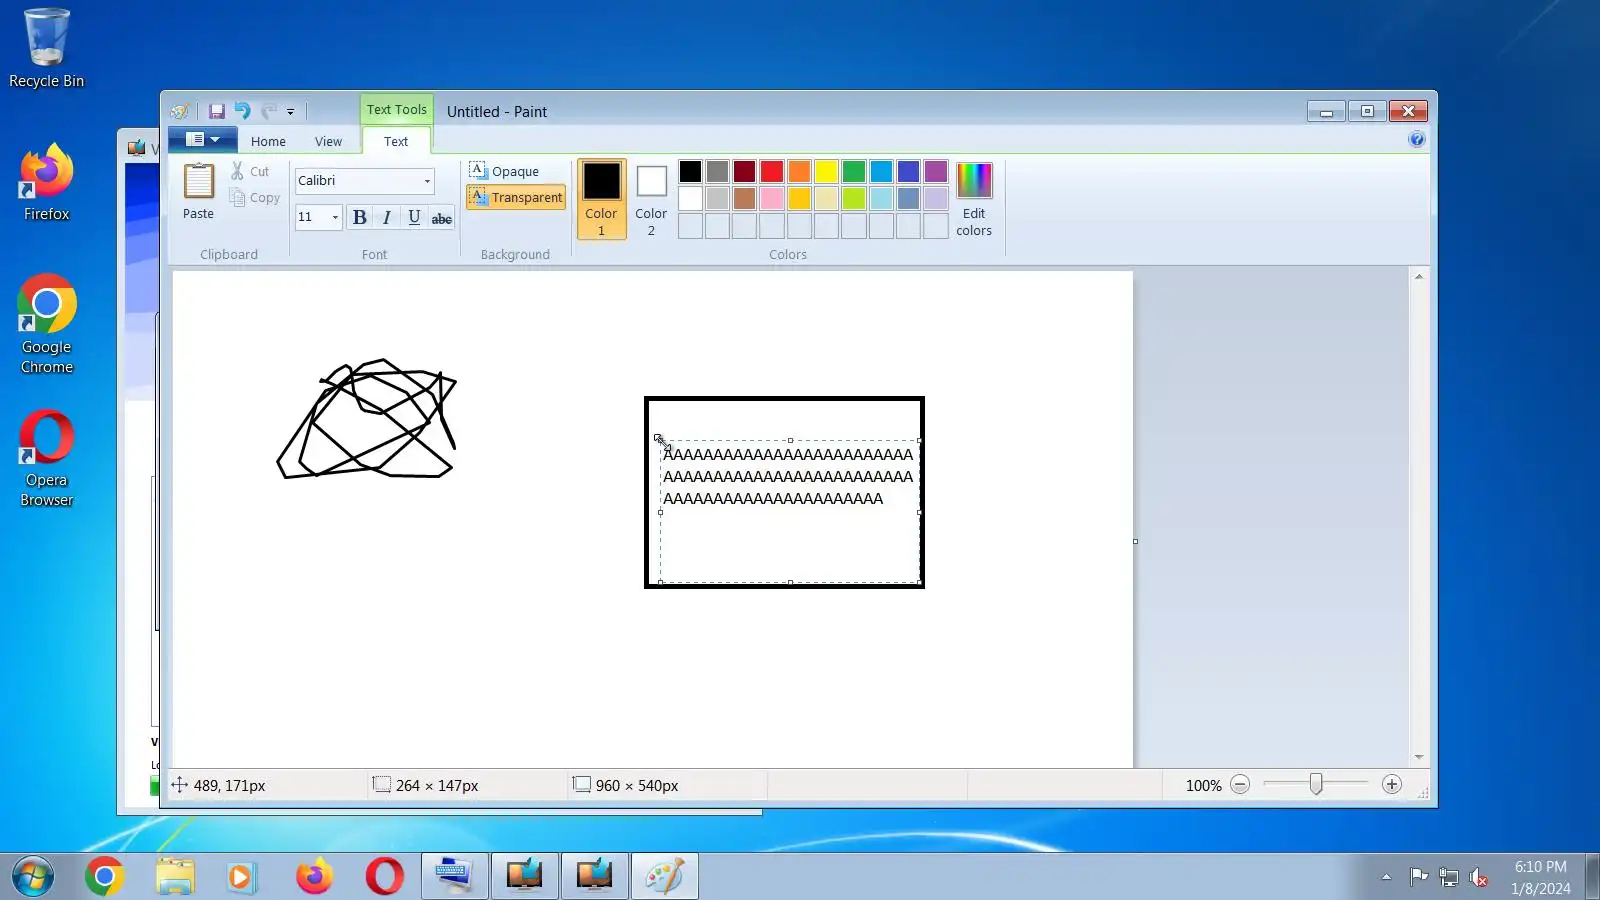Pick the orange color swatch
Image resolution: width=1600 pixels, height=900 pixels.
tap(799, 171)
